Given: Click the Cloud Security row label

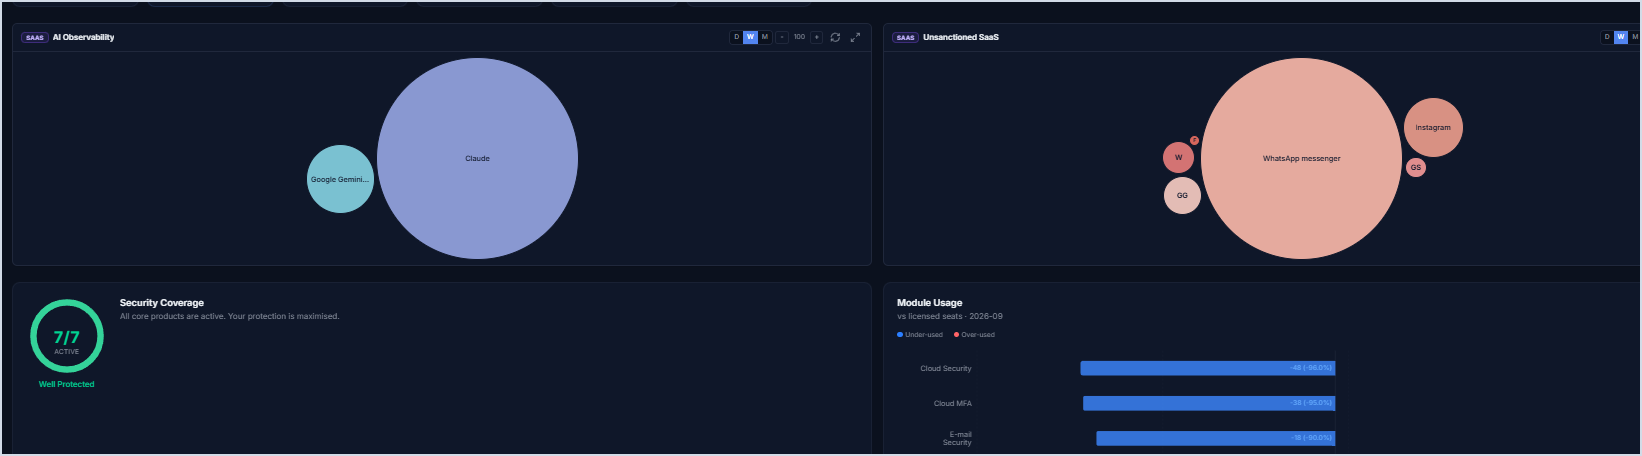Looking at the screenshot, I should click(x=946, y=368).
